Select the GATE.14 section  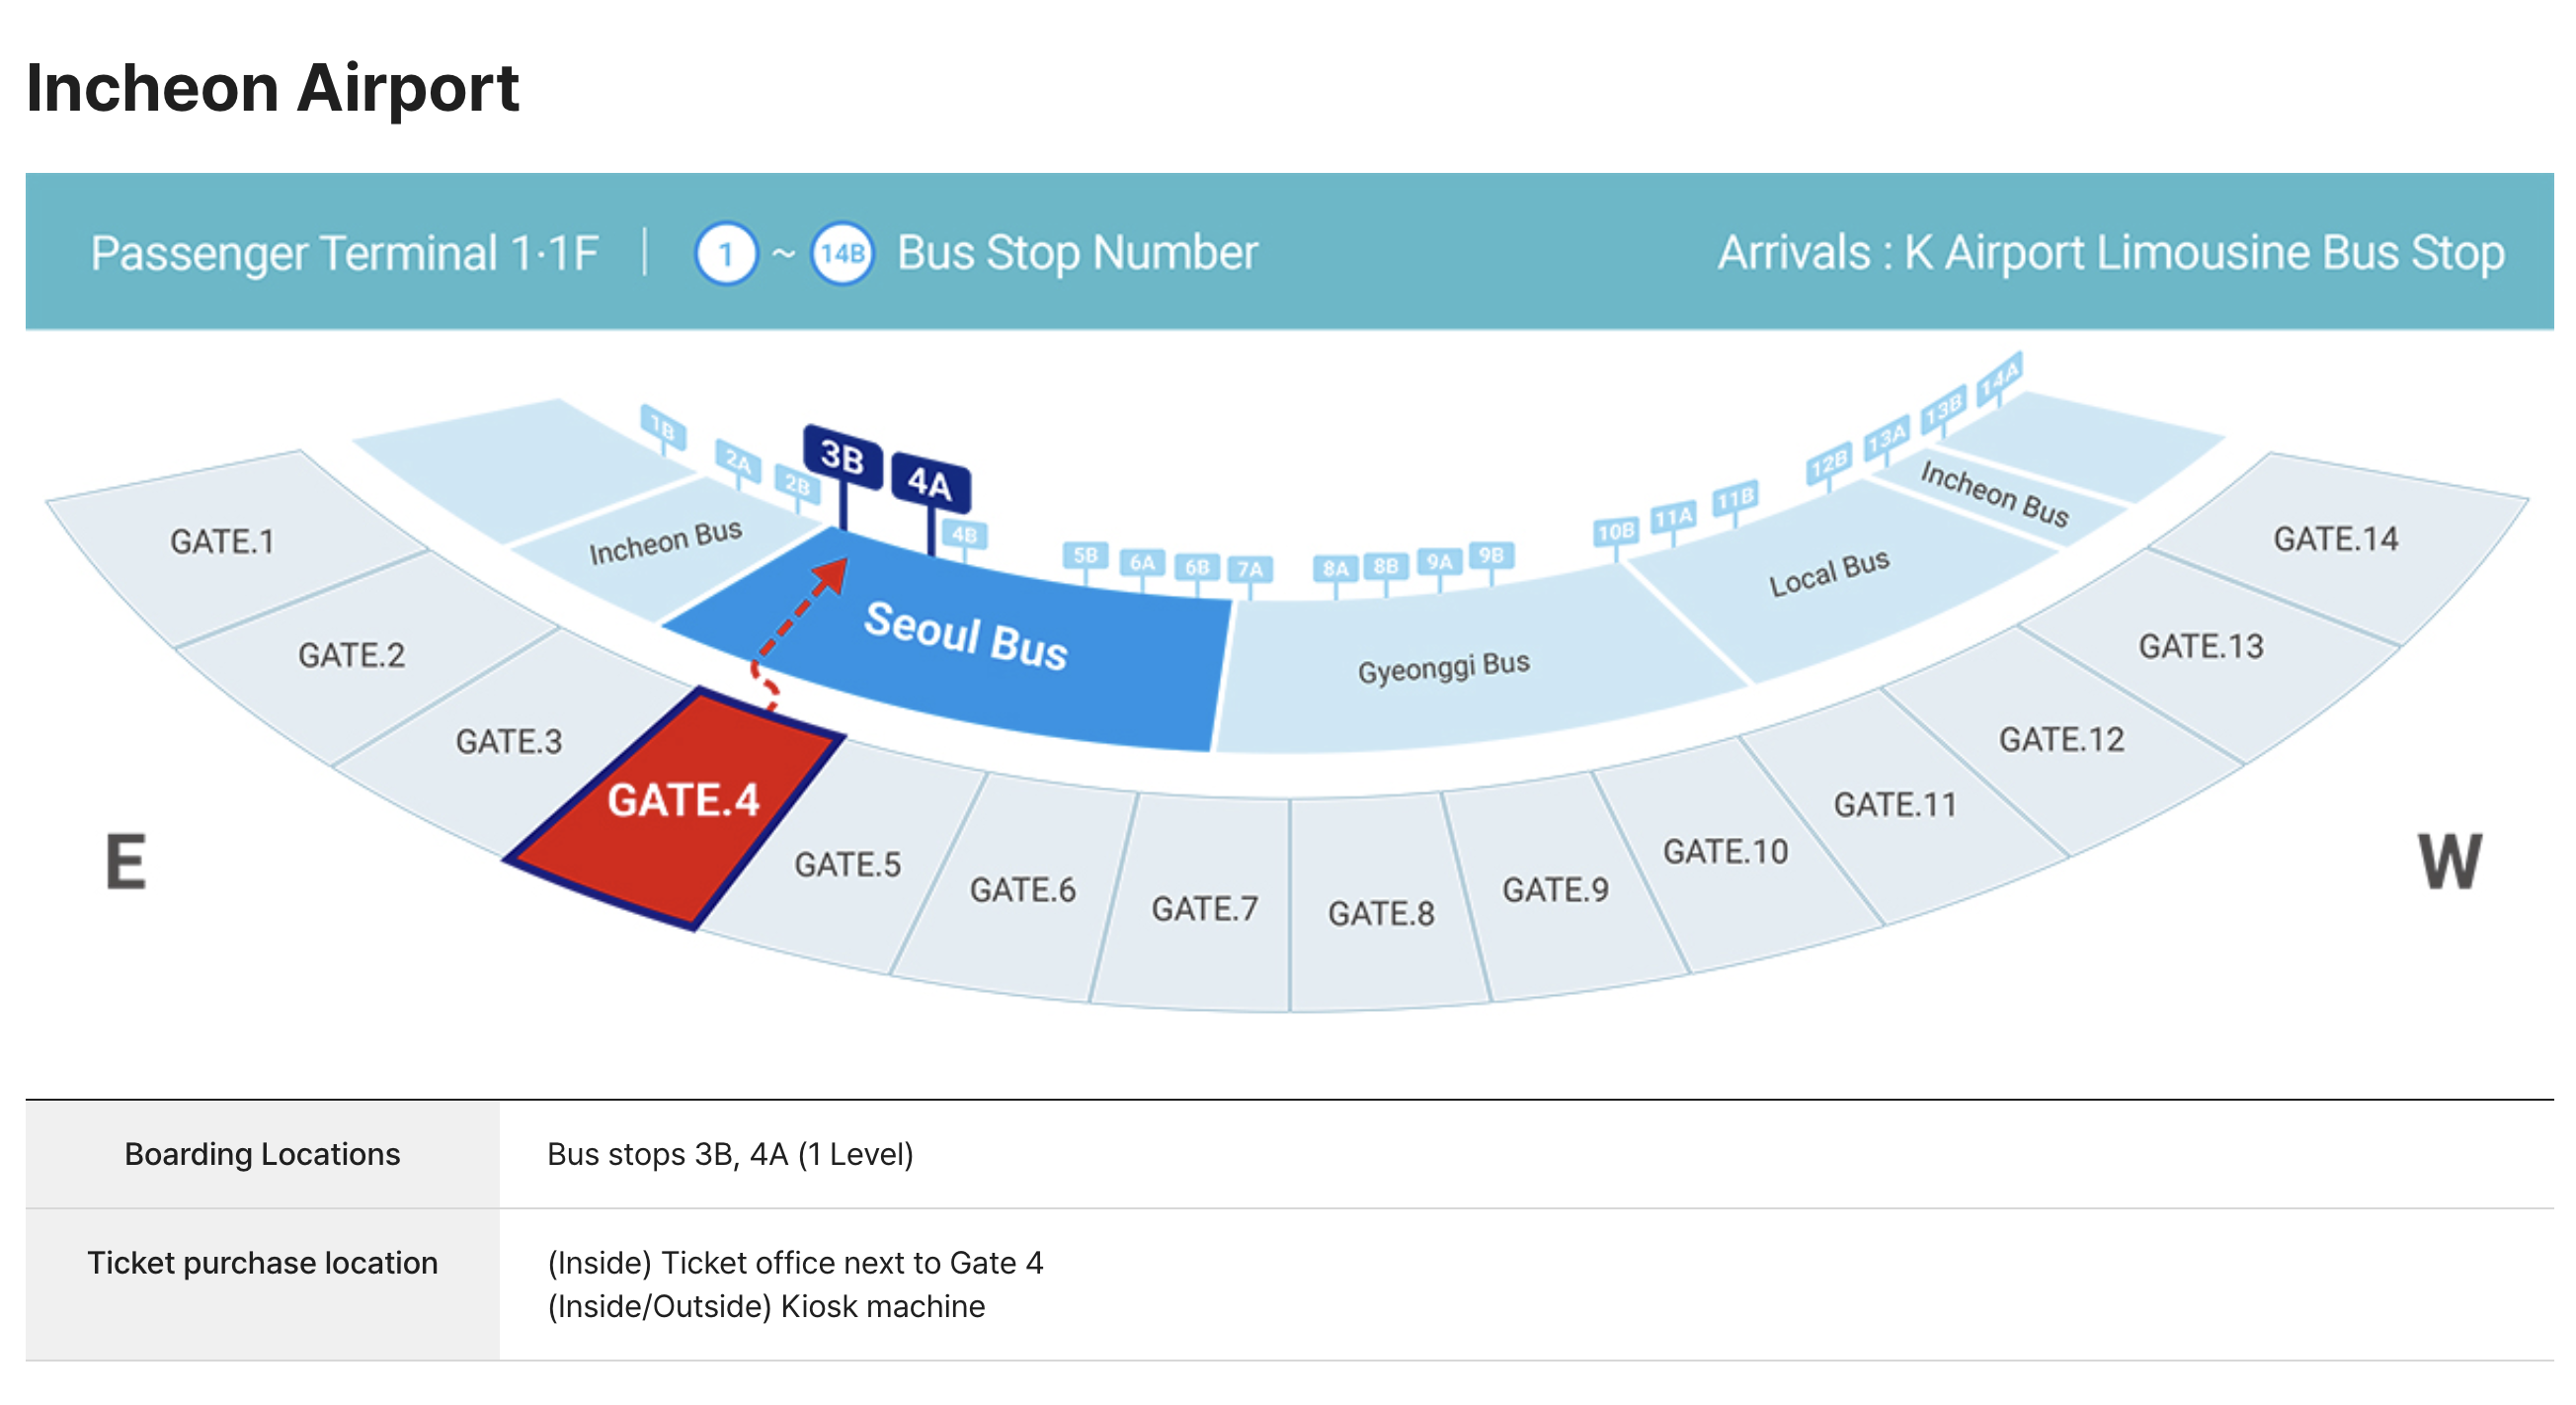click(x=2335, y=540)
